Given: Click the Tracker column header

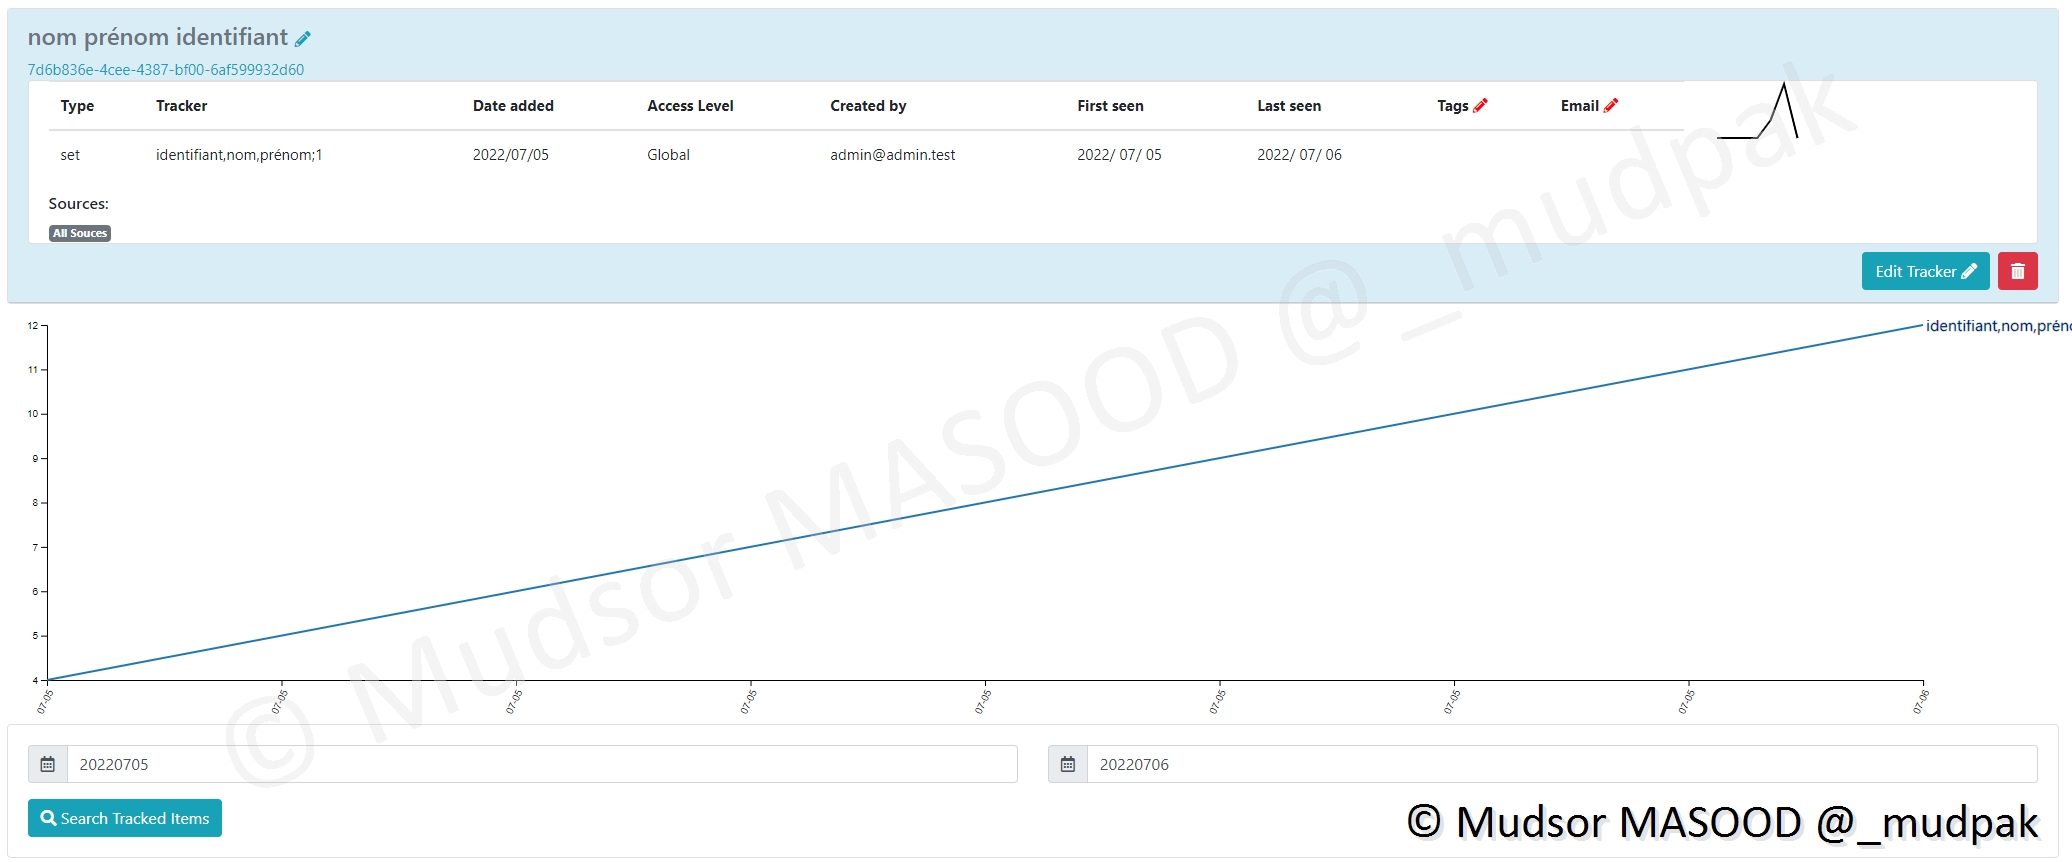Looking at the screenshot, I should (181, 106).
